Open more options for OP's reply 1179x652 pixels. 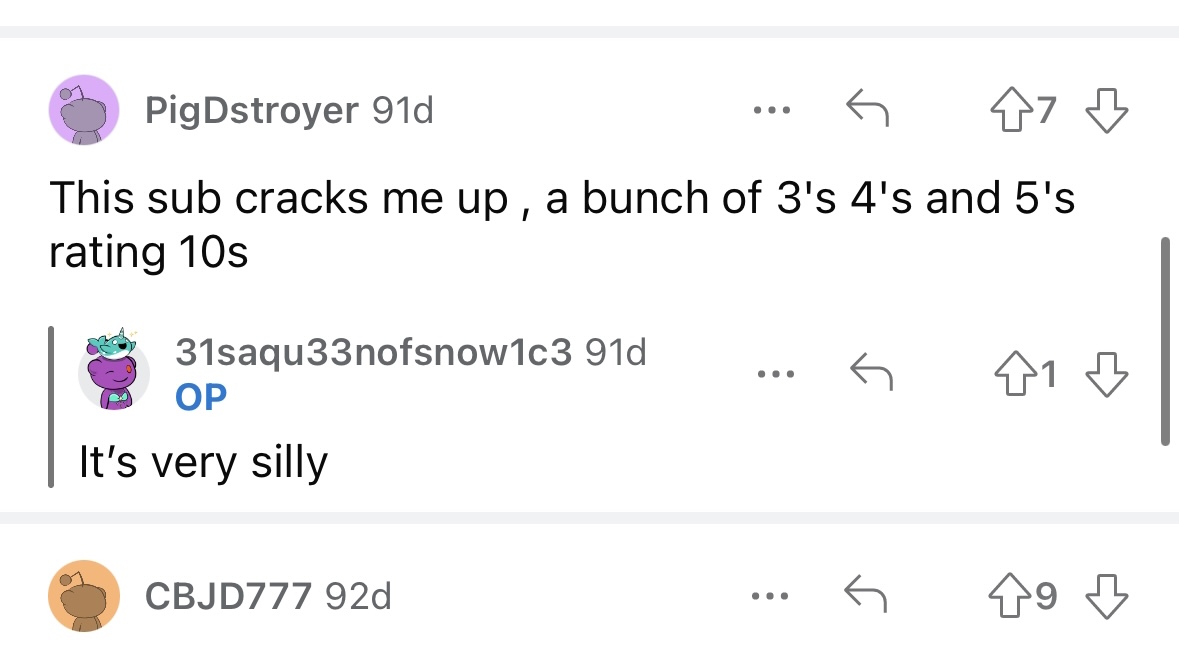pyautogui.click(x=771, y=375)
